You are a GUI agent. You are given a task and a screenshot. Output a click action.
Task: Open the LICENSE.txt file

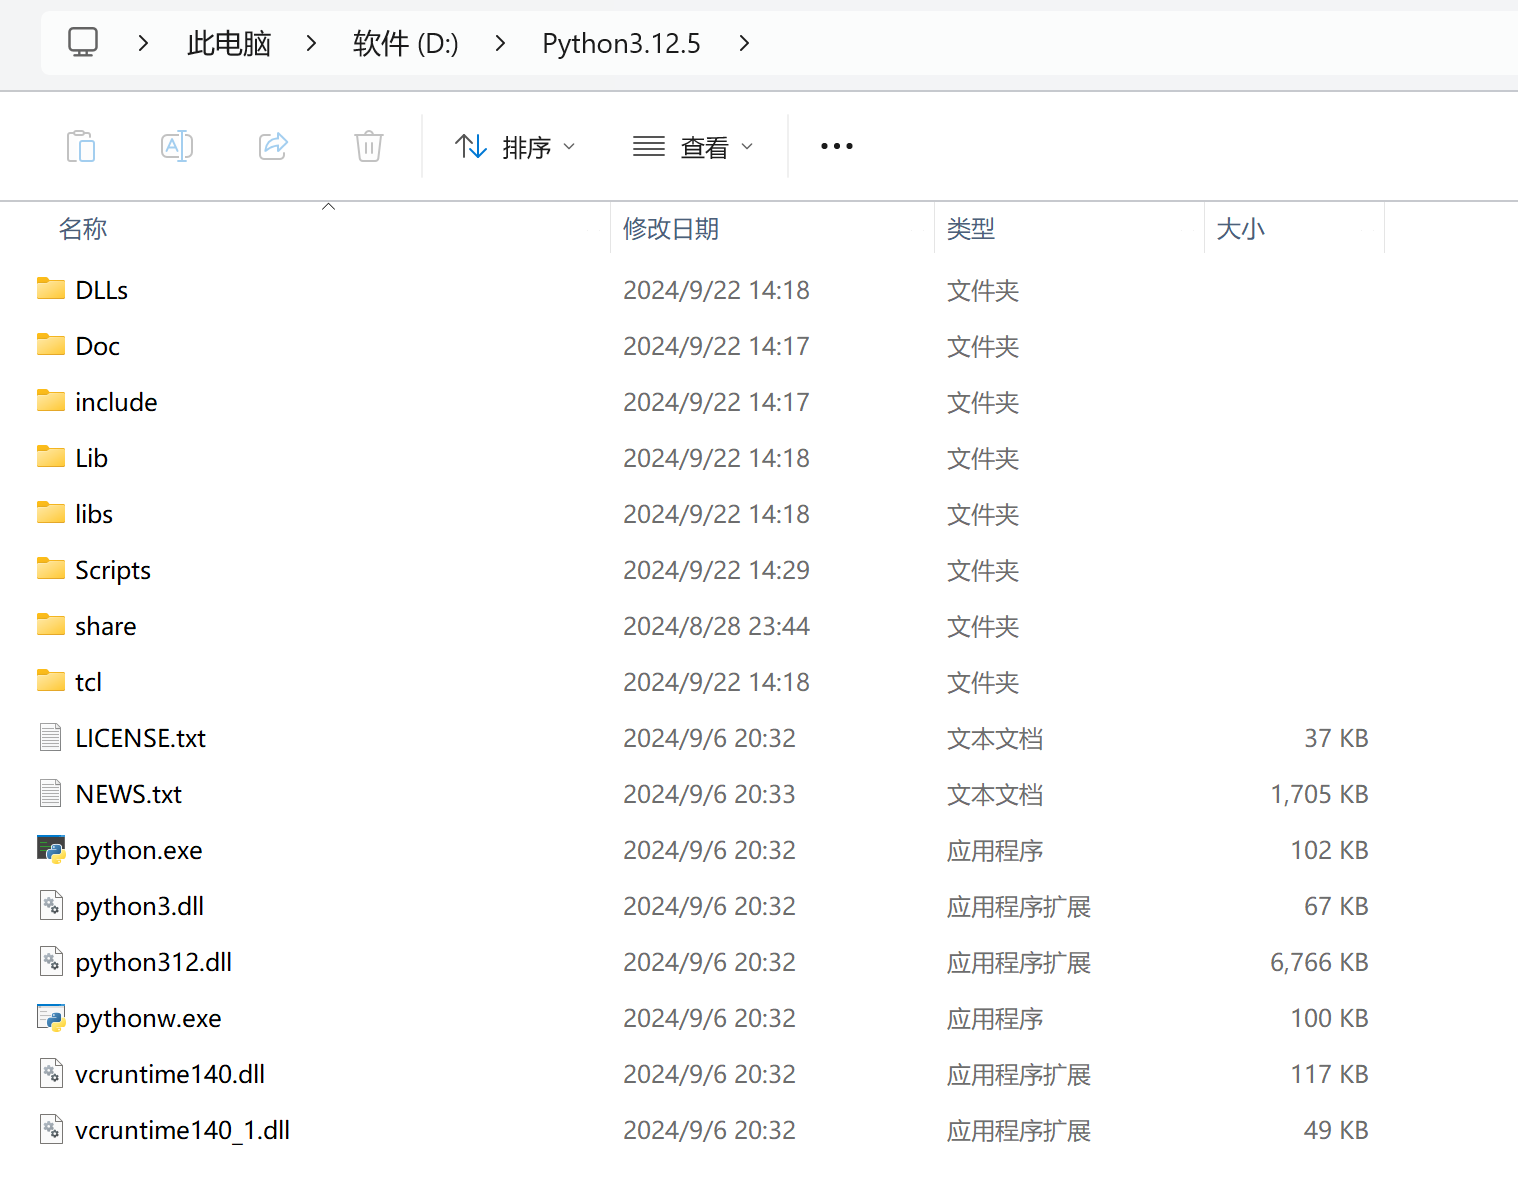[141, 737]
